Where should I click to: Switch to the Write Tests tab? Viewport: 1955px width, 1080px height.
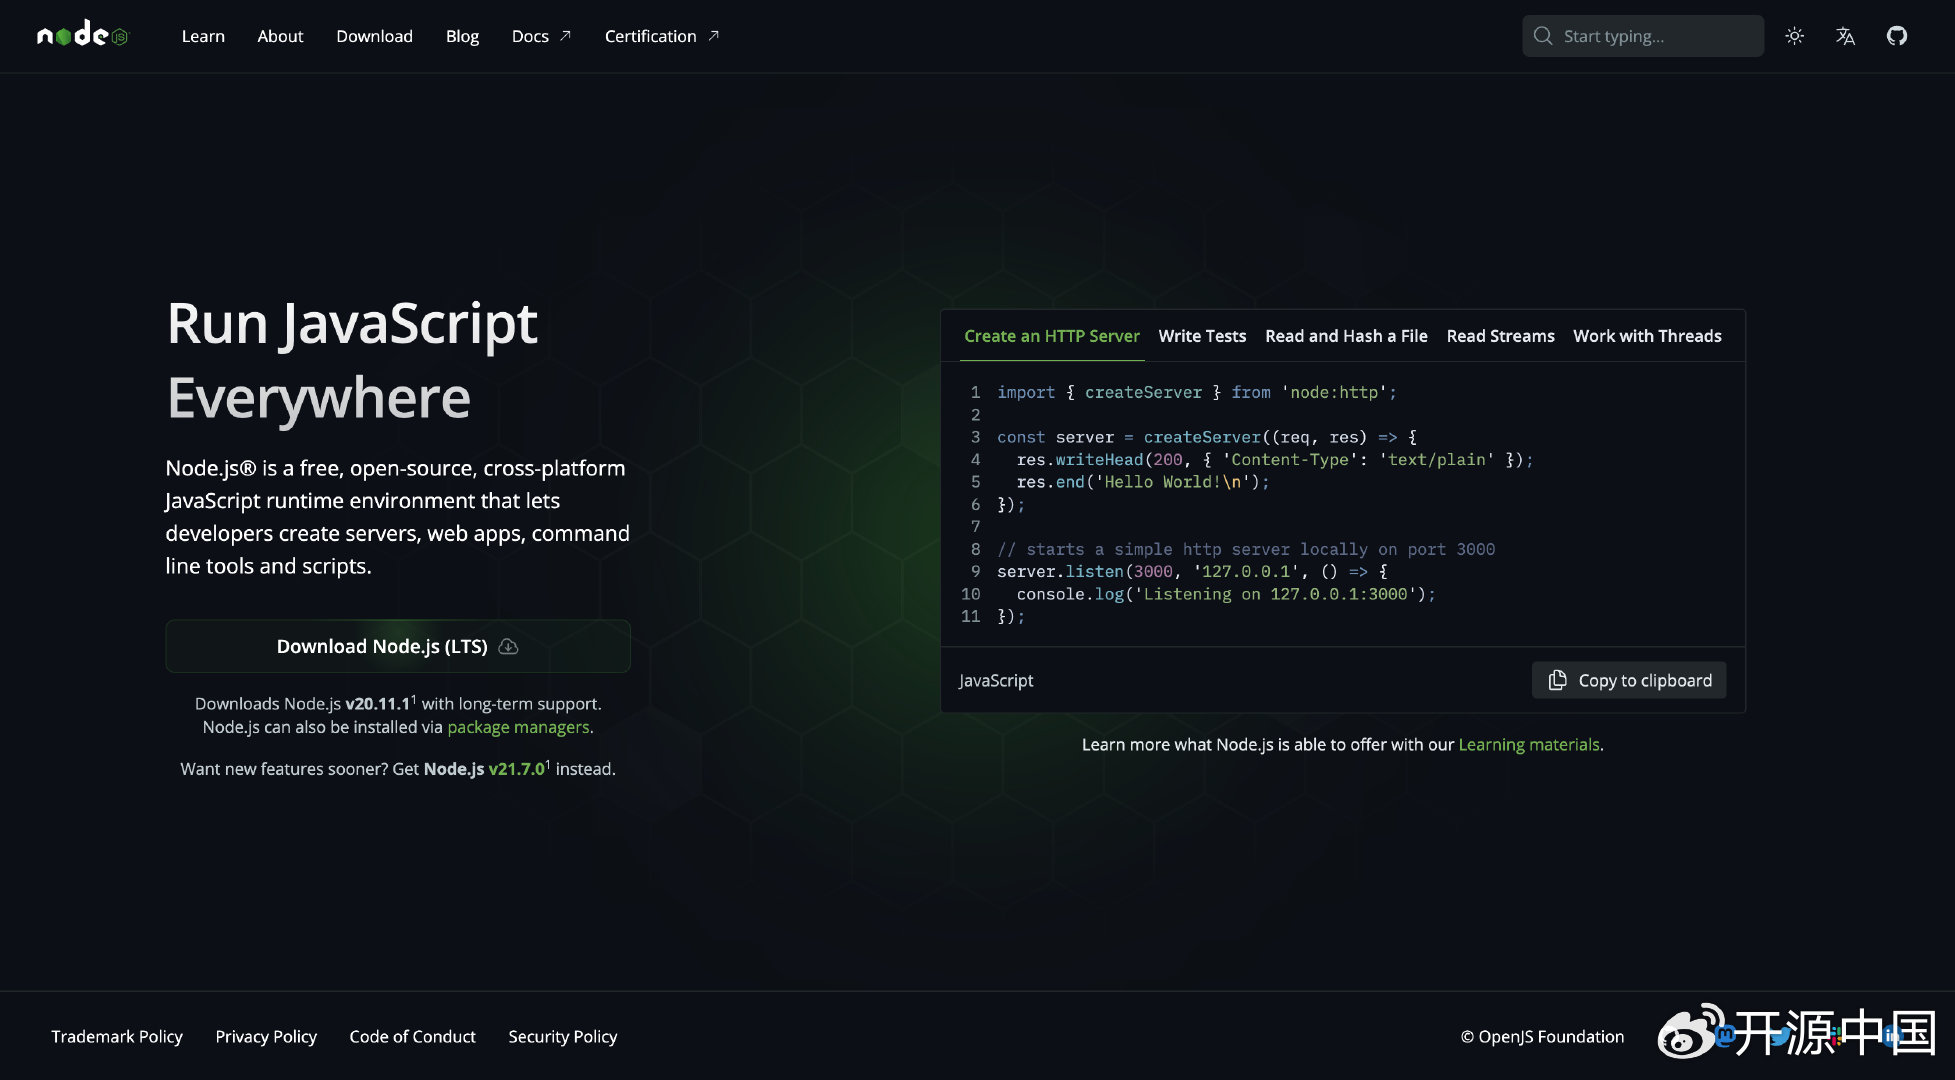(1202, 336)
